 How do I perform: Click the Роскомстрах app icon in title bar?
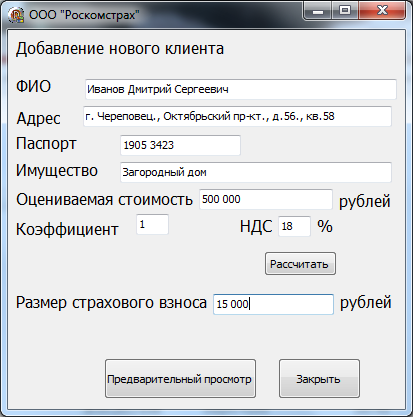point(16,15)
